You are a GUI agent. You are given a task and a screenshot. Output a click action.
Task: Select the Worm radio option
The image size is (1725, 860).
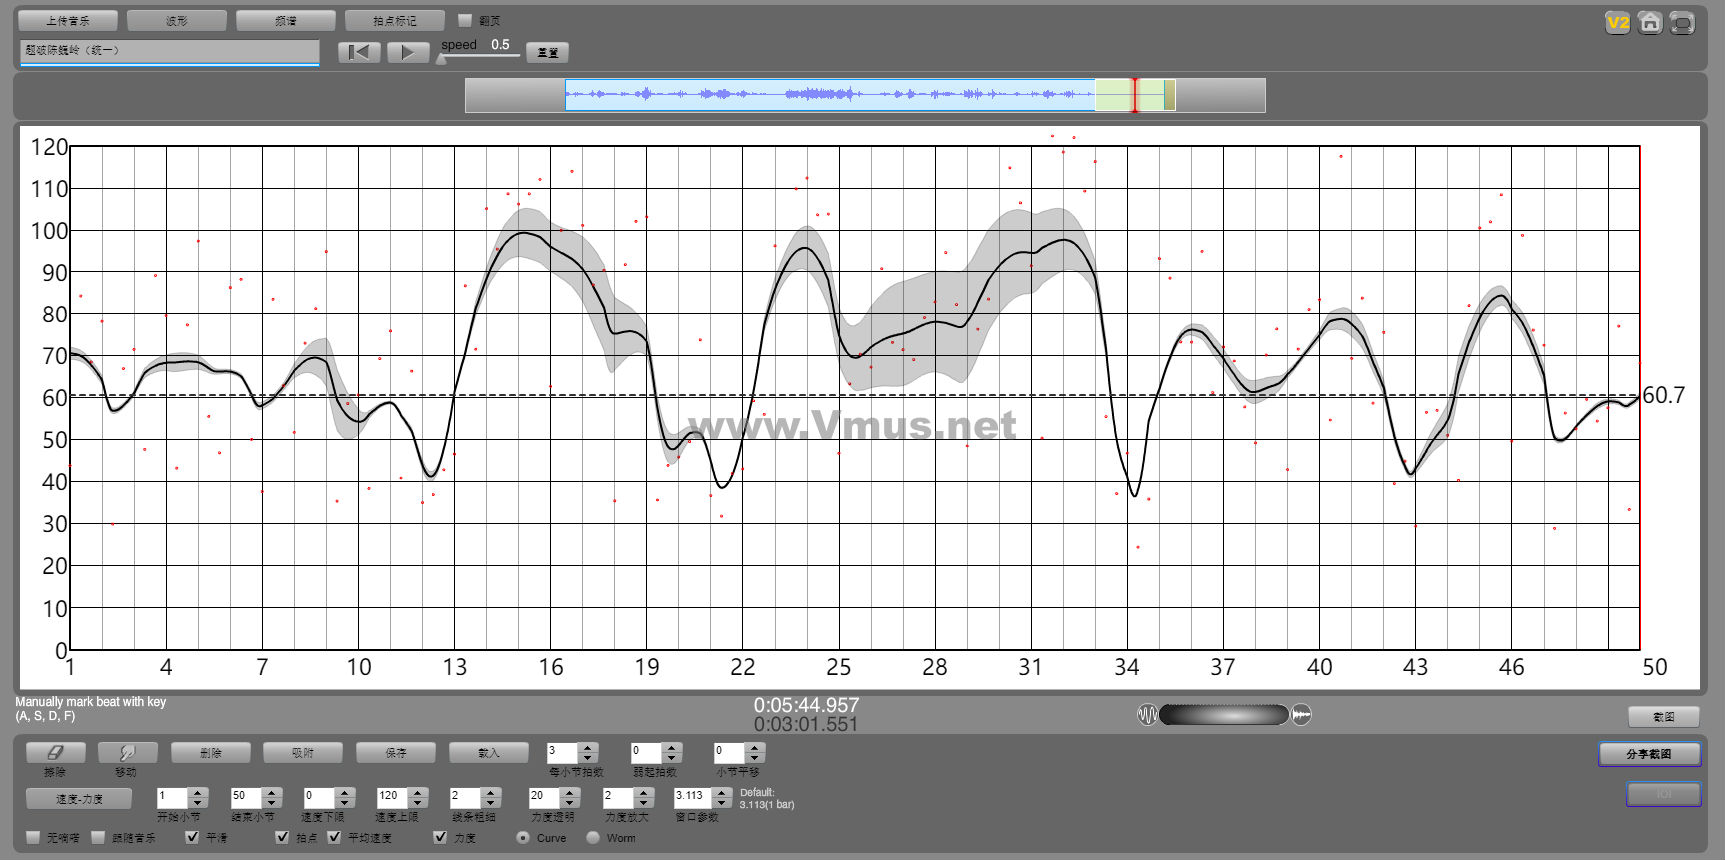(x=593, y=837)
